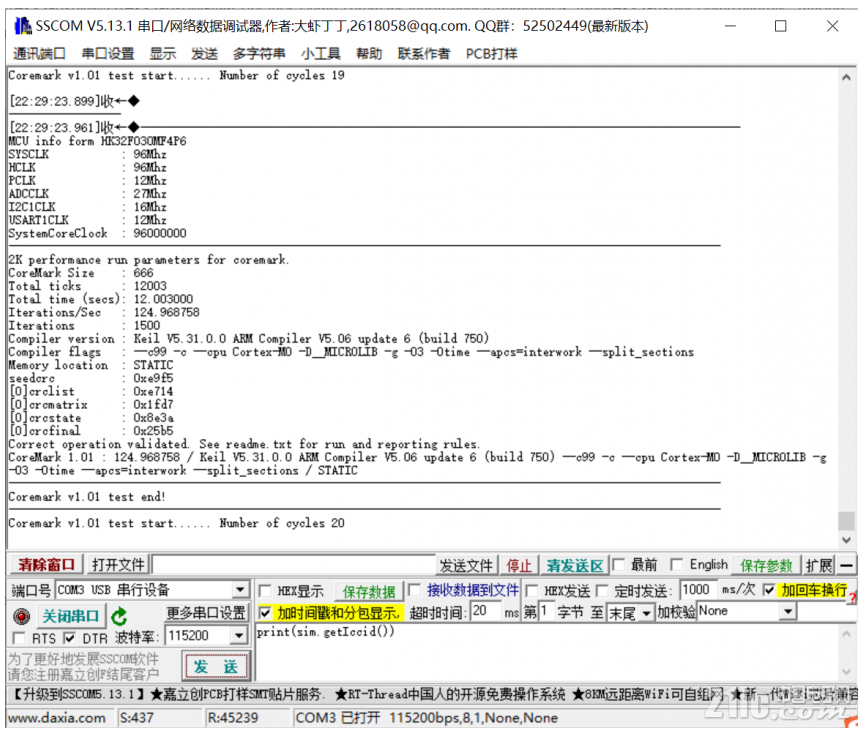Click the green reopen serial port icon

[118, 614]
